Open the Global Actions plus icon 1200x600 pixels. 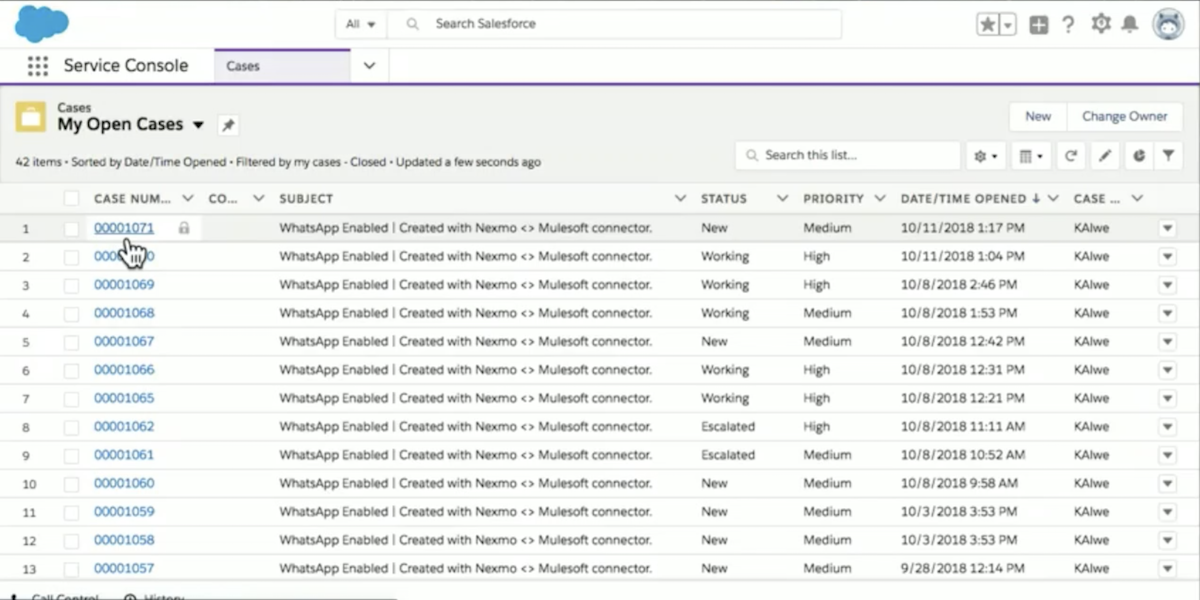(1039, 25)
